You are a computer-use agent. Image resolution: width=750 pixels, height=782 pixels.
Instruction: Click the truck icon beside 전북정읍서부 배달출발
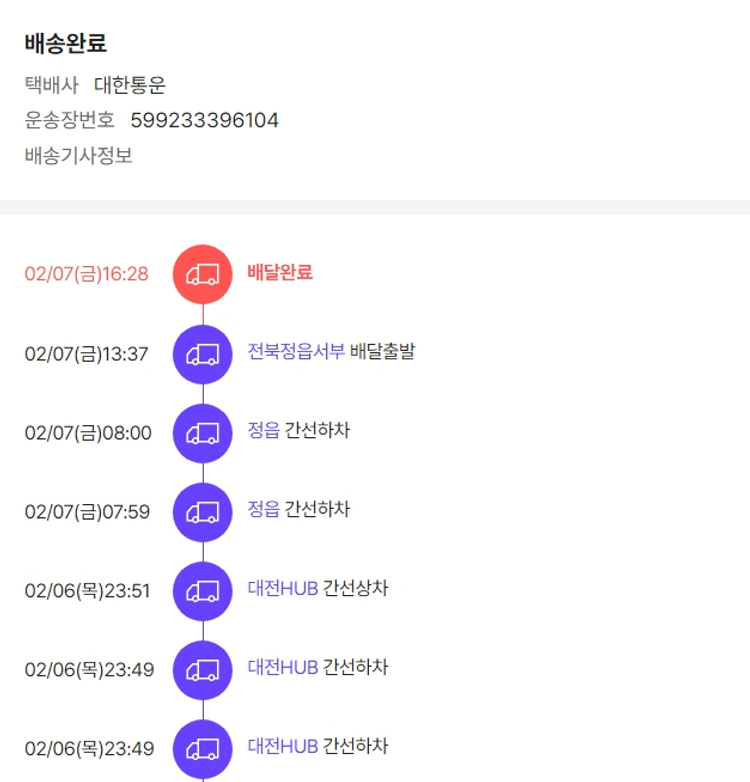pyautogui.click(x=202, y=353)
